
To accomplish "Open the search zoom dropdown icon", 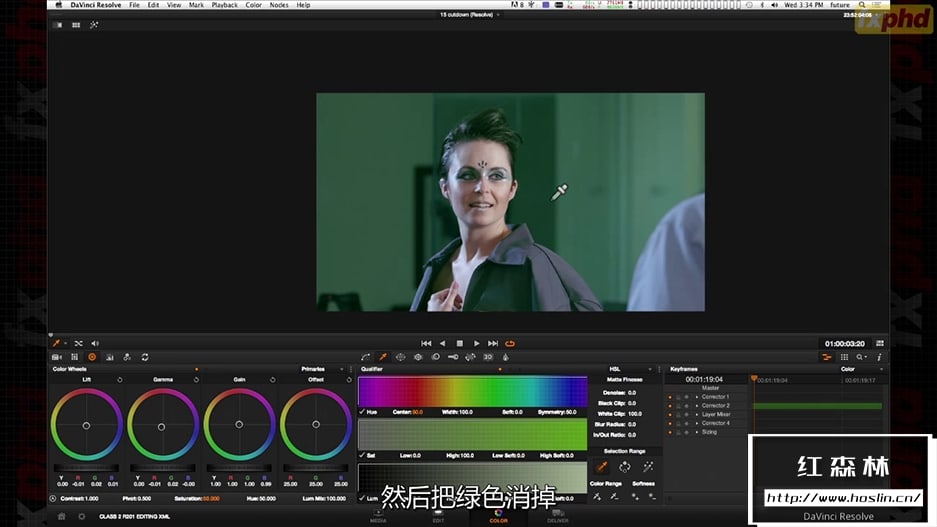I will tap(861, 357).
